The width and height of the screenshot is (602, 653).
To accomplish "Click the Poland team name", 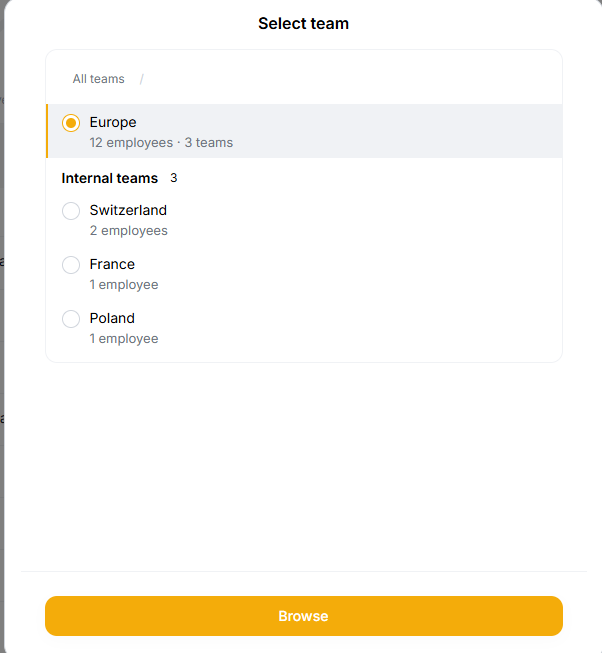I will [x=112, y=318].
